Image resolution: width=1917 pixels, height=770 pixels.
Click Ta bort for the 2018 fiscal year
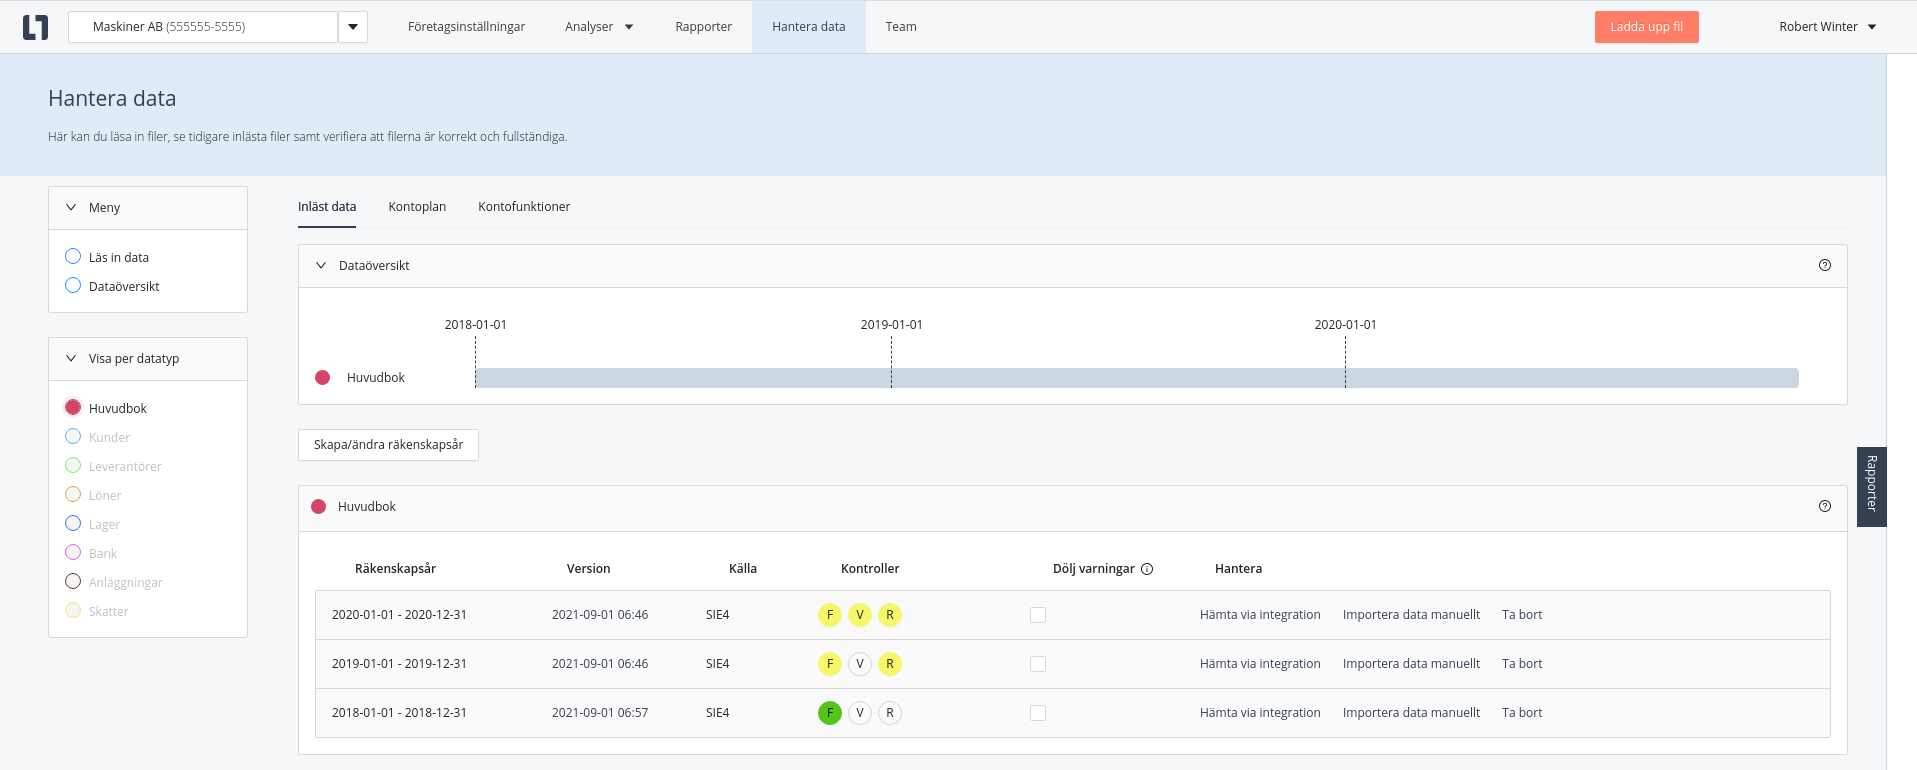point(1521,713)
